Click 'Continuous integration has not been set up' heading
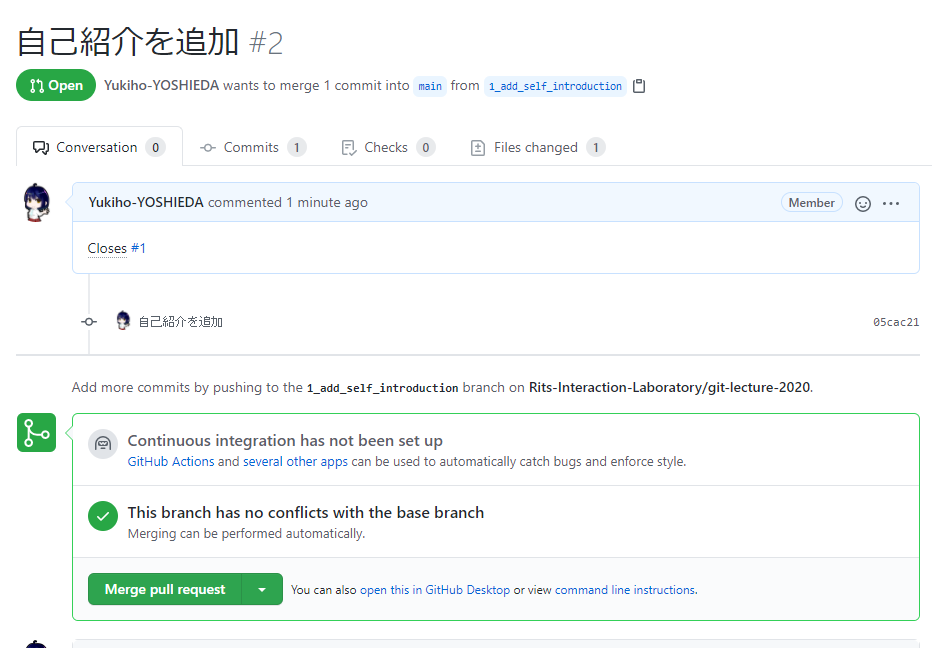 click(285, 441)
